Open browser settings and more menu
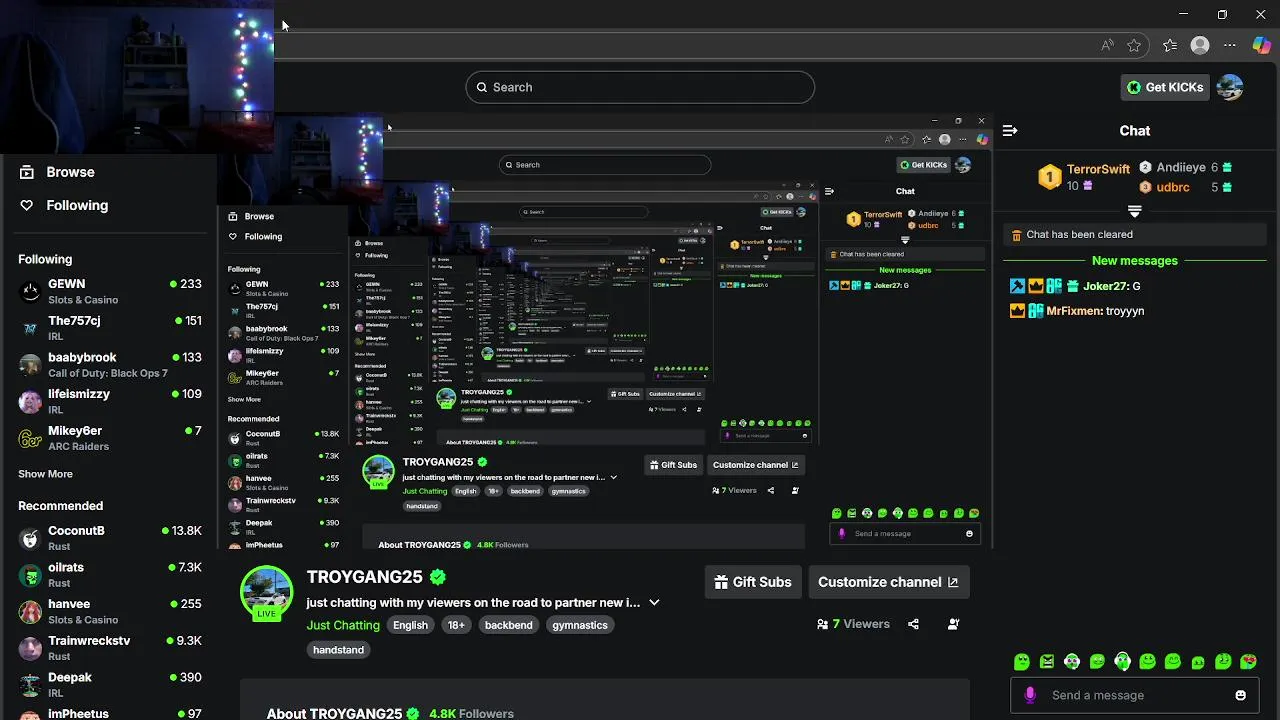The width and height of the screenshot is (1280, 720). click(x=1230, y=45)
